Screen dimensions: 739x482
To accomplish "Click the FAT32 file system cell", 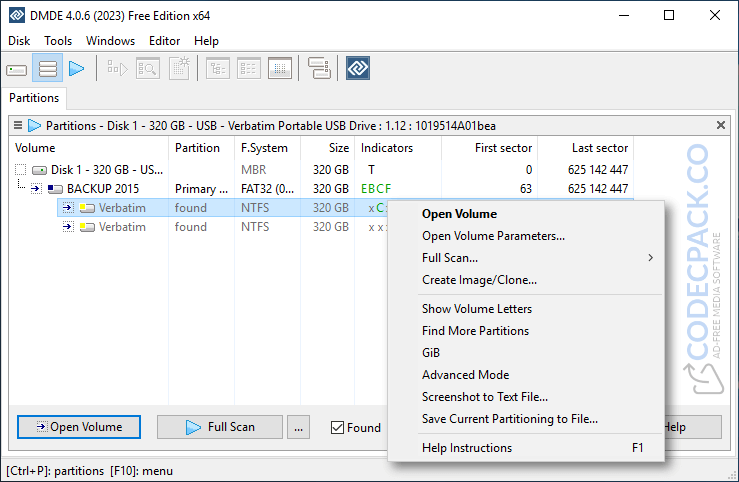I will (267, 189).
